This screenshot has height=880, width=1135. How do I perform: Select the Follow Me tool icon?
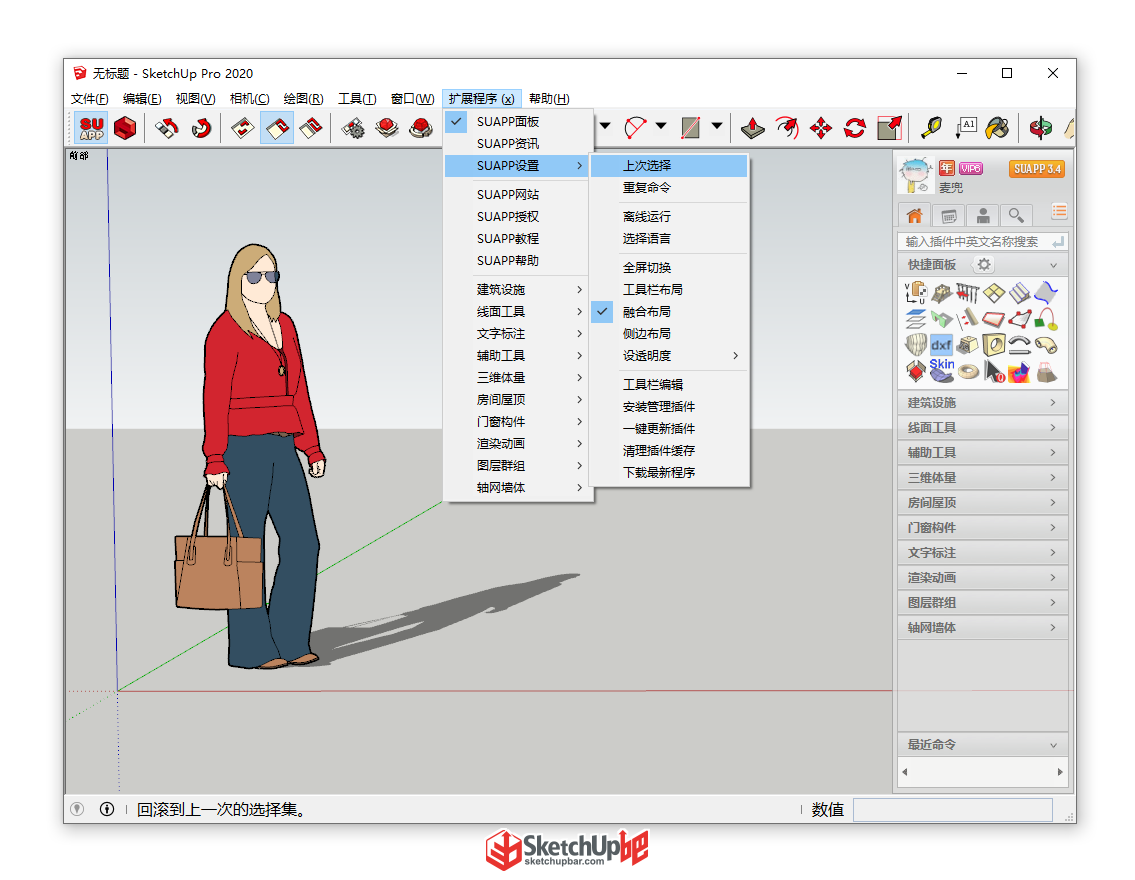tap(787, 128)
